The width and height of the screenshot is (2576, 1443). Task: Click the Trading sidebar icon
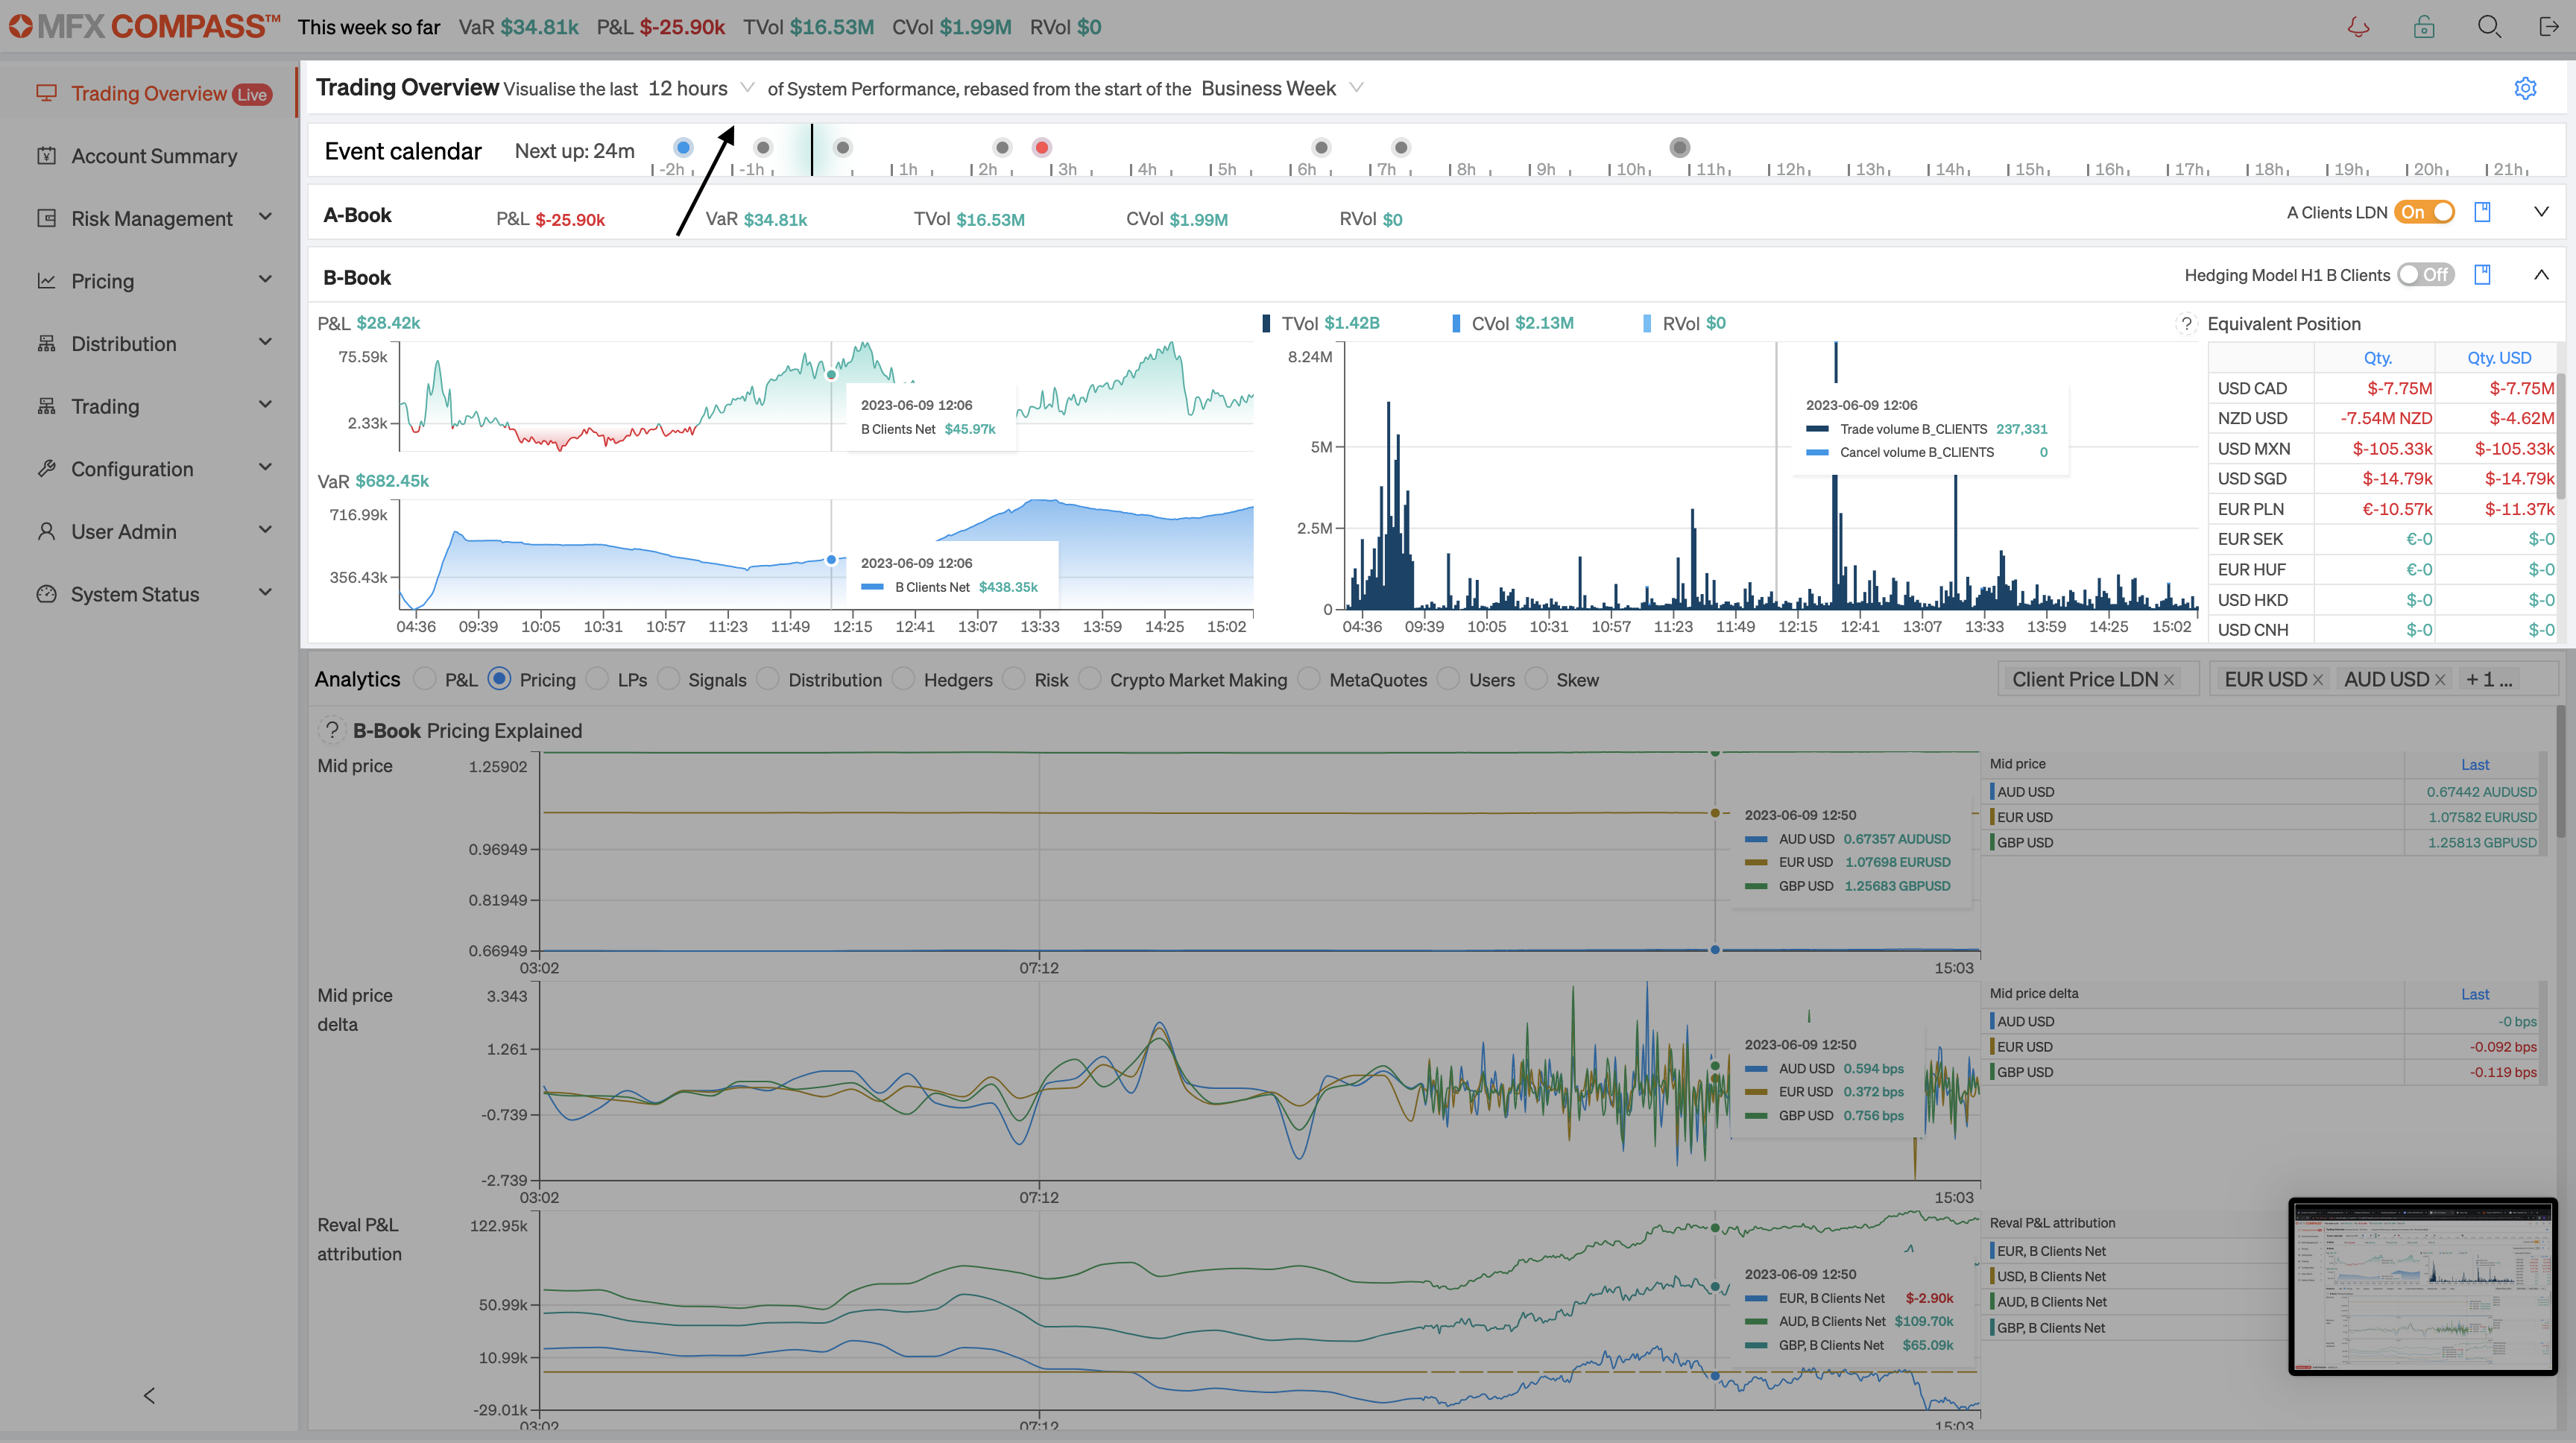46,406
